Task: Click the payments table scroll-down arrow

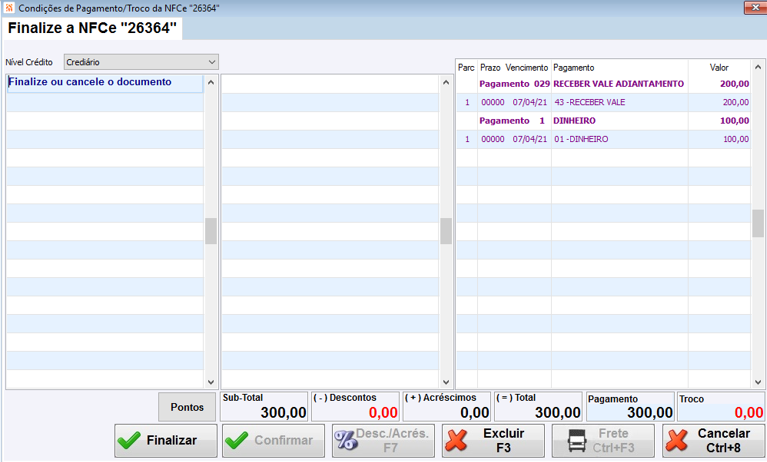Action: (x=758, y=382)
